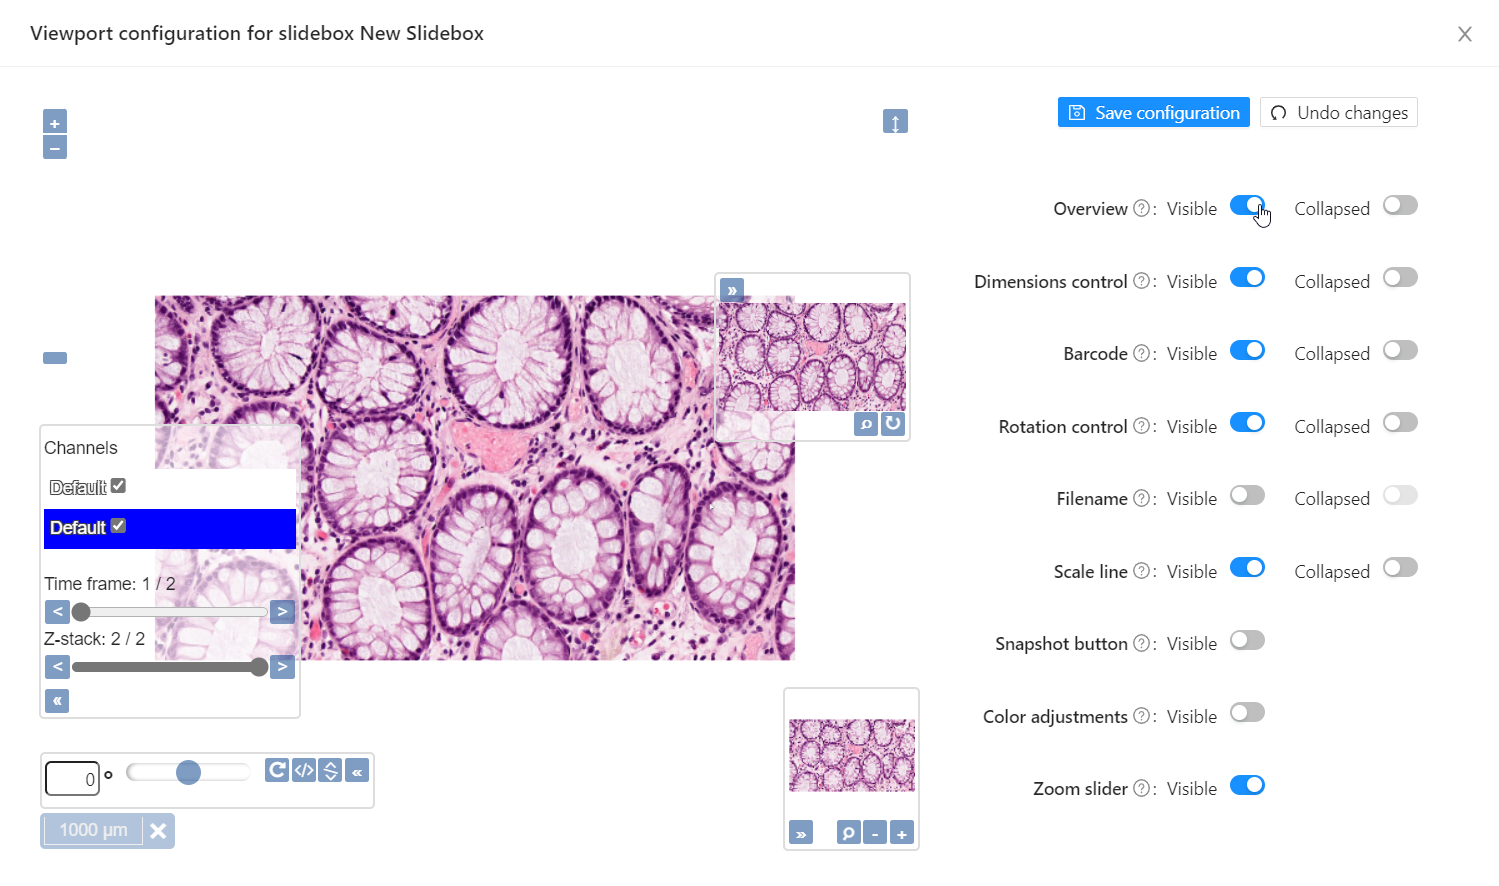This screenshot has height=886, width=1499.
Task: Click the vertical flip icon in rotation control
Action: (x=330, y=770)
